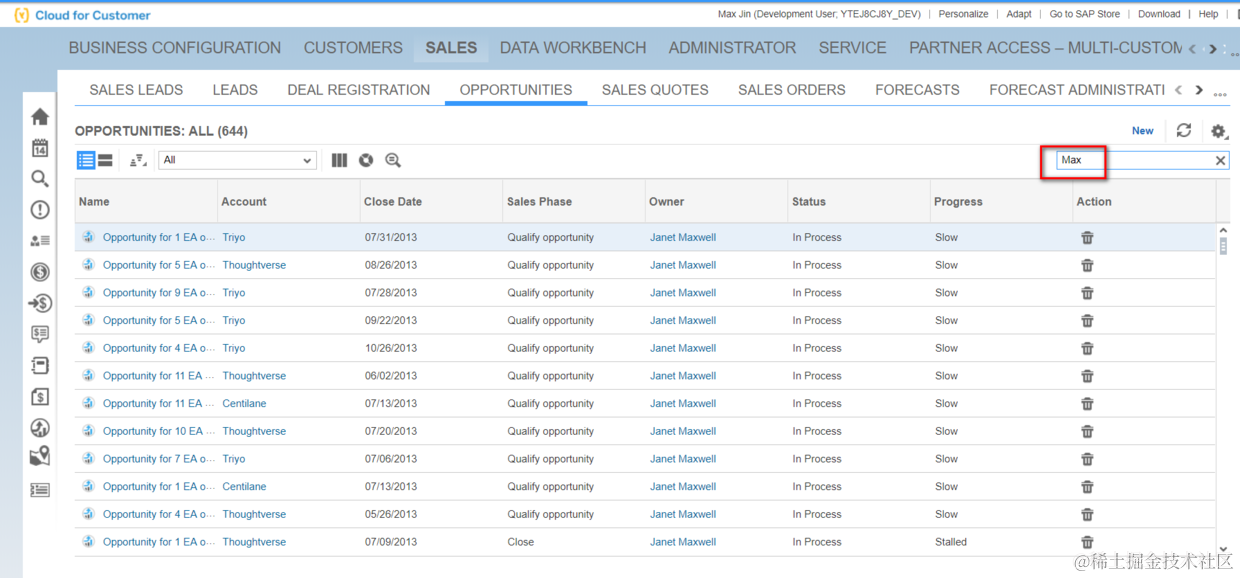
Task: Open the notebook icon in the sidebar
Action: (x=40, y=365)
